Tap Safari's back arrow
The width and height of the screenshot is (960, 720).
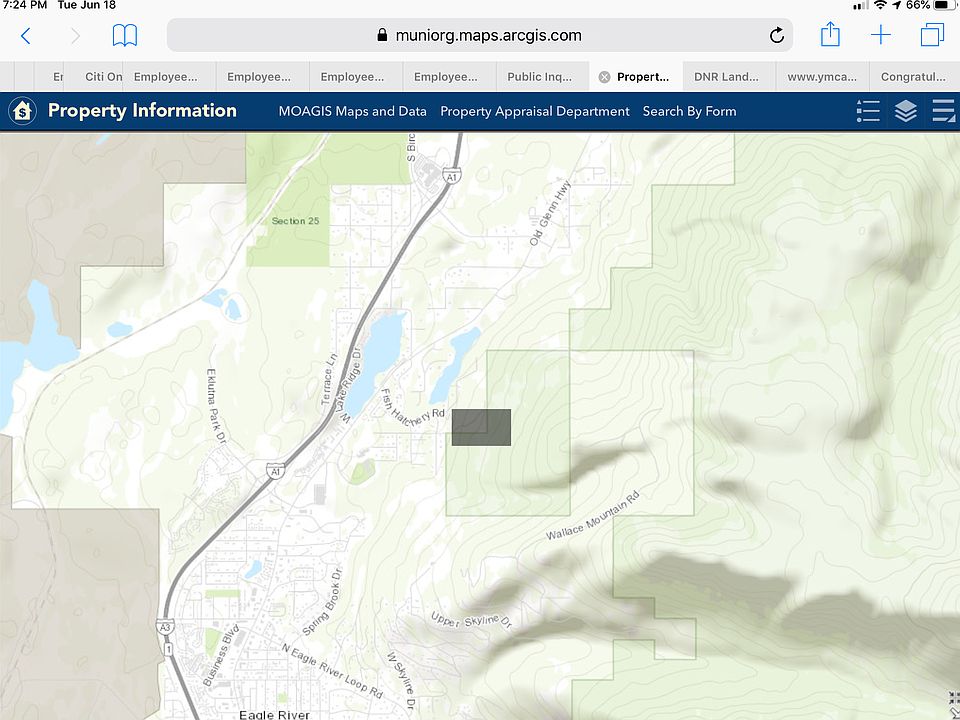pos(26,36)
